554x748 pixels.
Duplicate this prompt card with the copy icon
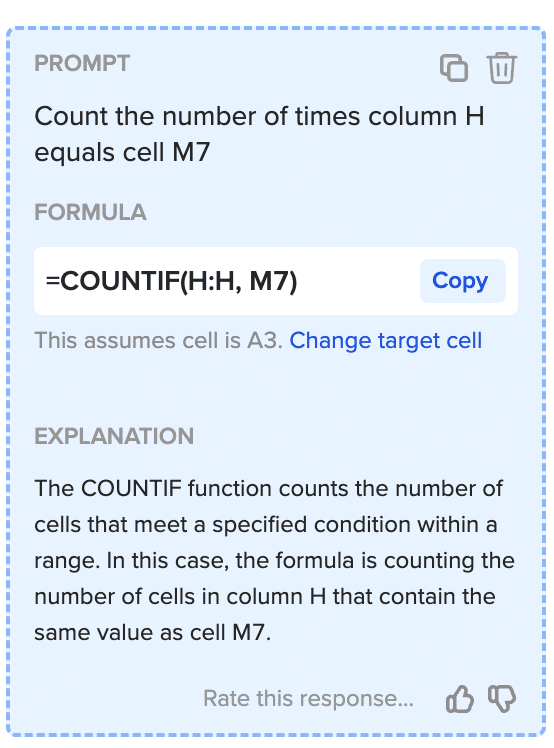click(x=453, y=68)
